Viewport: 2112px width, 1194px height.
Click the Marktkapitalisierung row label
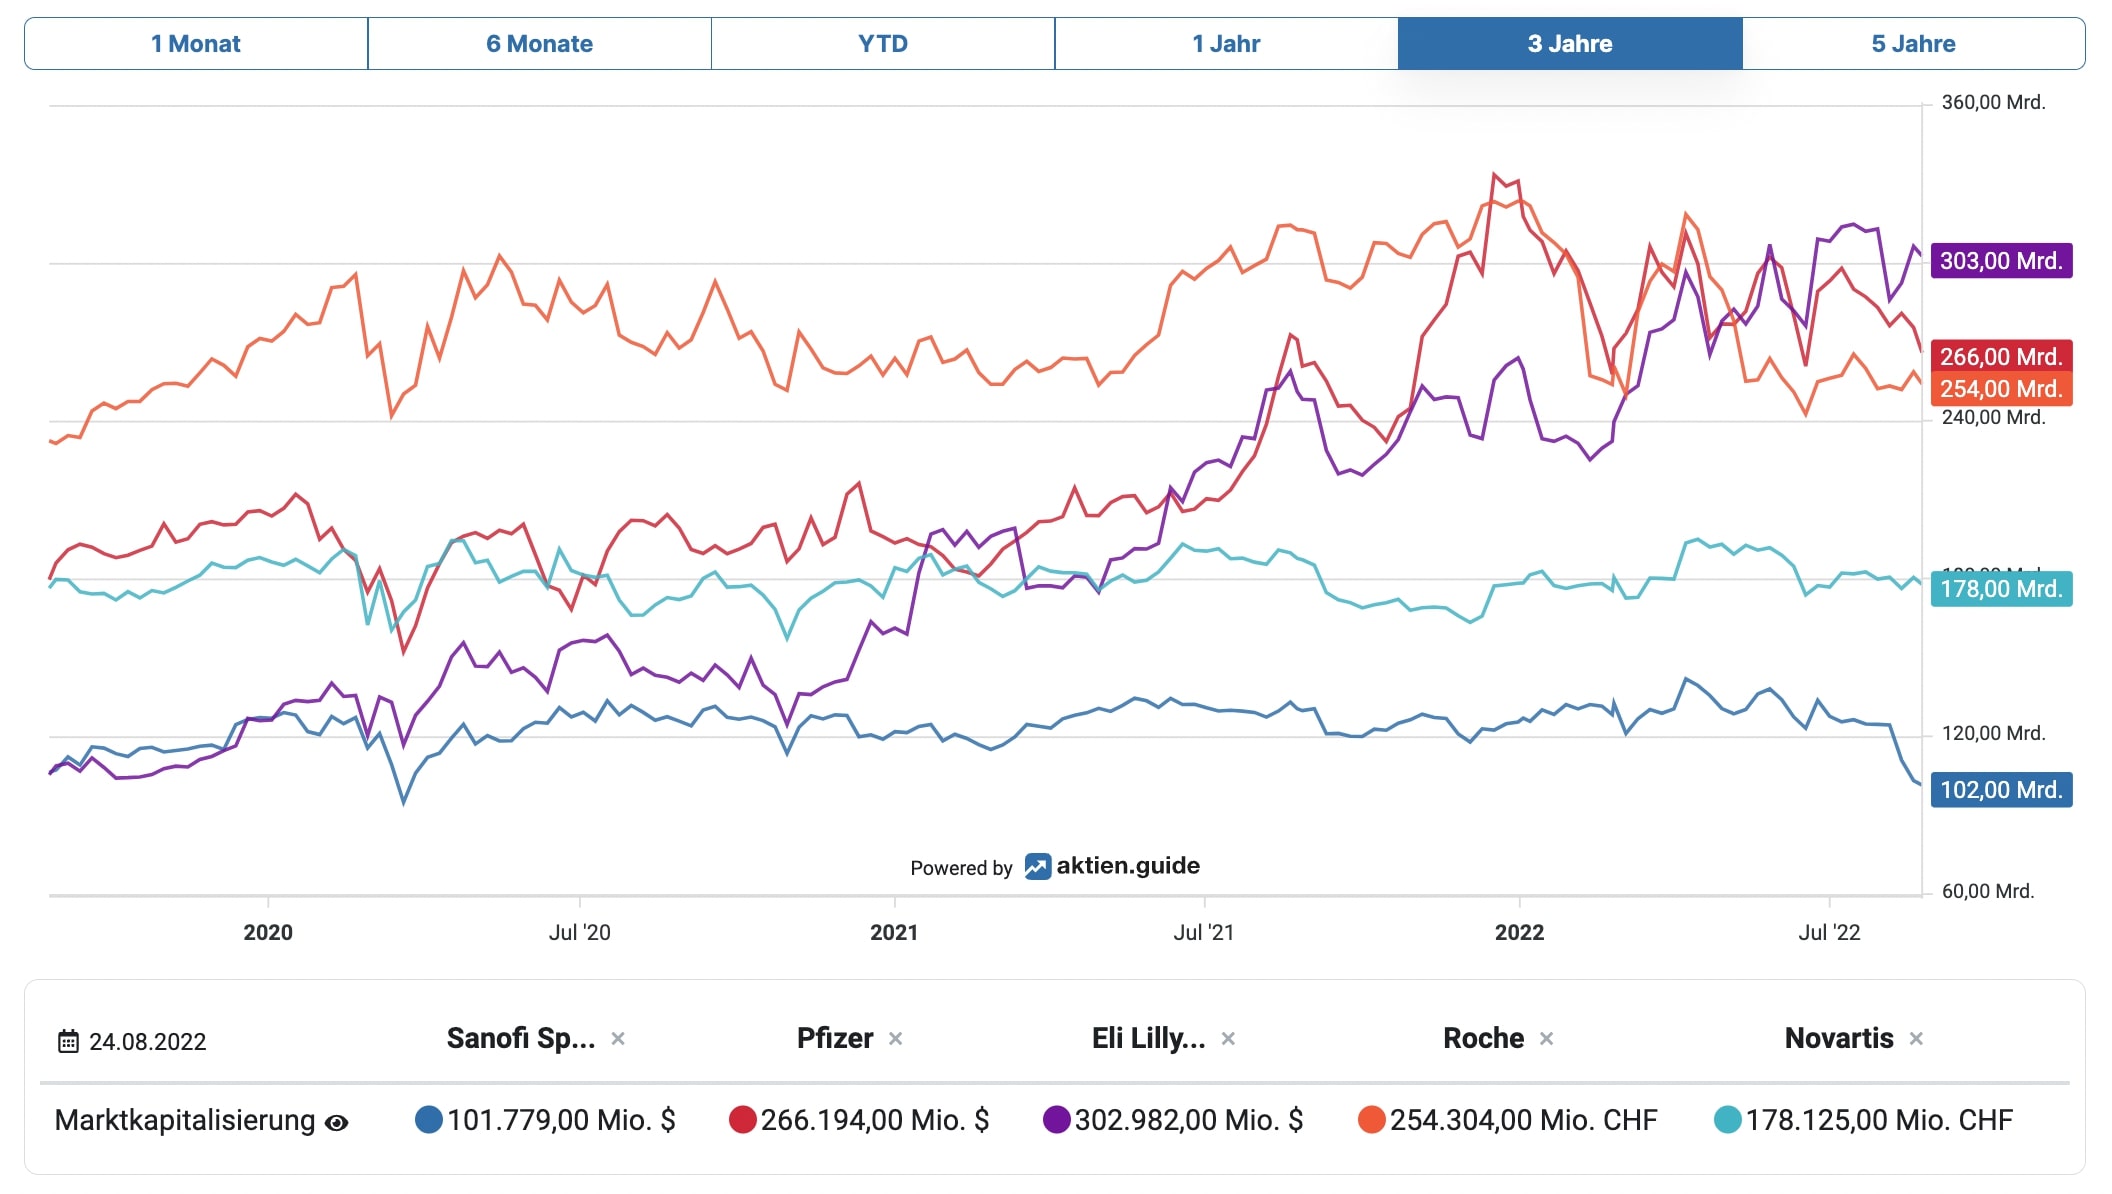coord(185,1120)
